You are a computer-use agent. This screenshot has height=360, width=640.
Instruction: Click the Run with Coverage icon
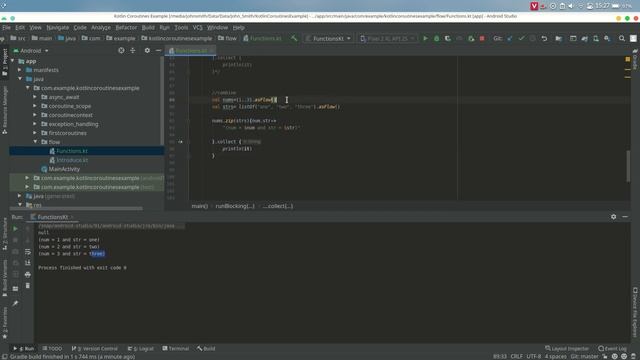[448, 38]
